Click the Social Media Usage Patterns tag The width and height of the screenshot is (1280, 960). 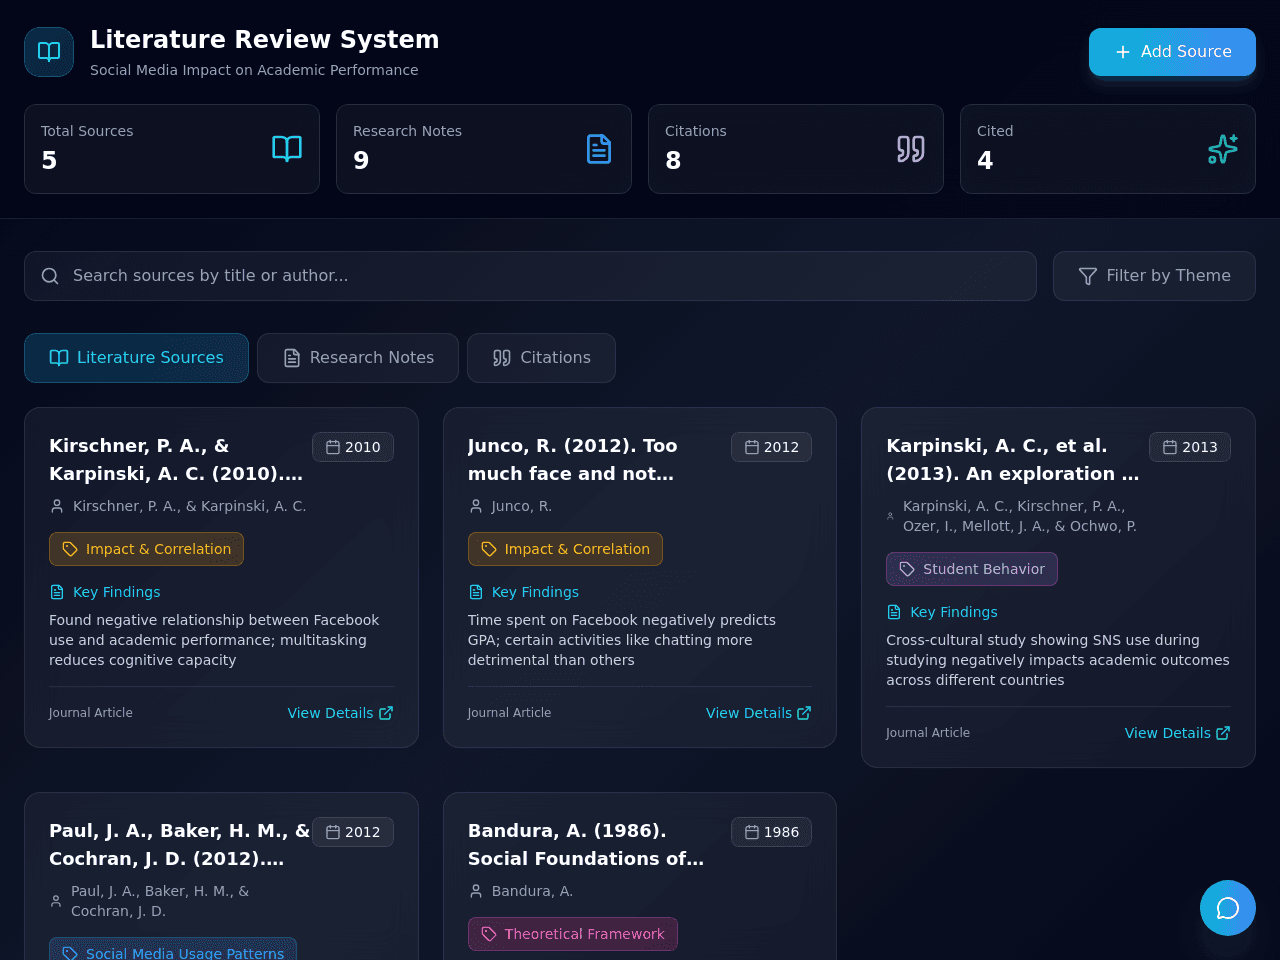tap(173, 950)
